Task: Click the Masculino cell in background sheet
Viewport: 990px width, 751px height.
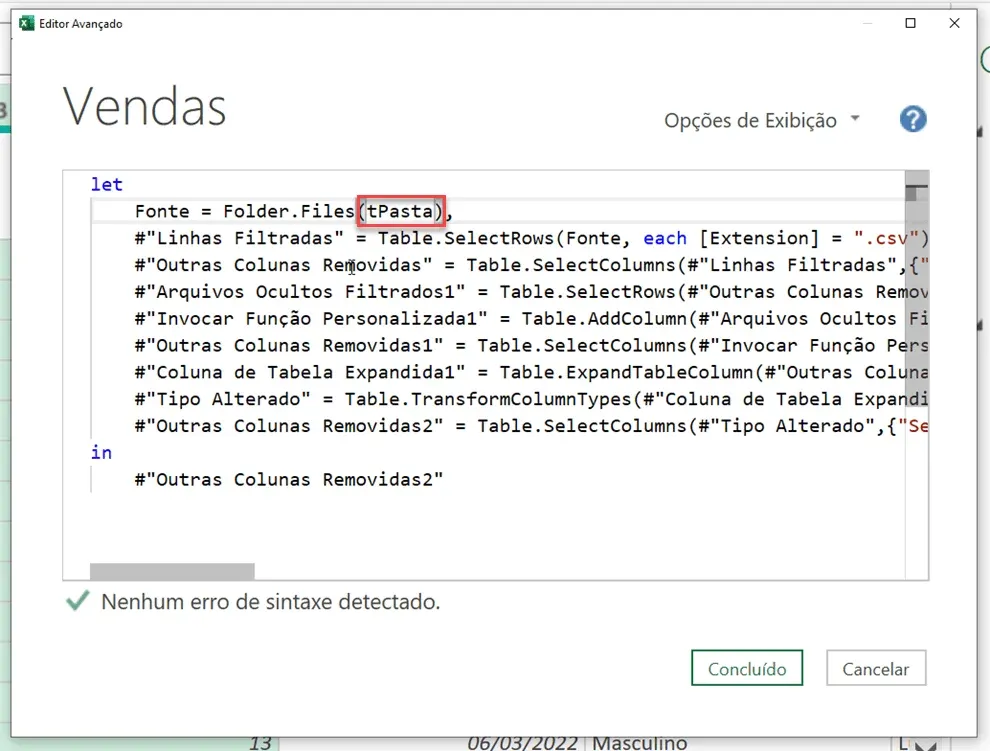Action: pyautogui.click(x=639, y=743)
